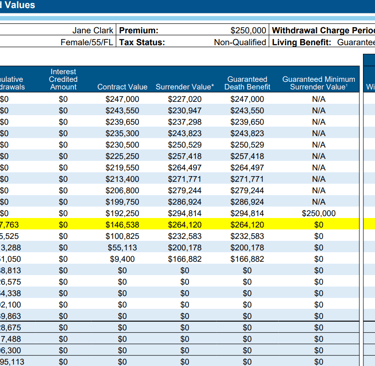Select the Non-Qualified tax status value
The image size is (375, 366).
[x=240, y=42]
